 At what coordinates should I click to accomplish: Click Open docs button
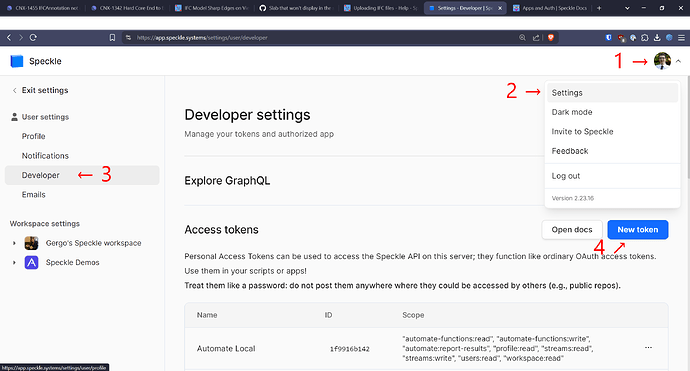tap(572, 230)
